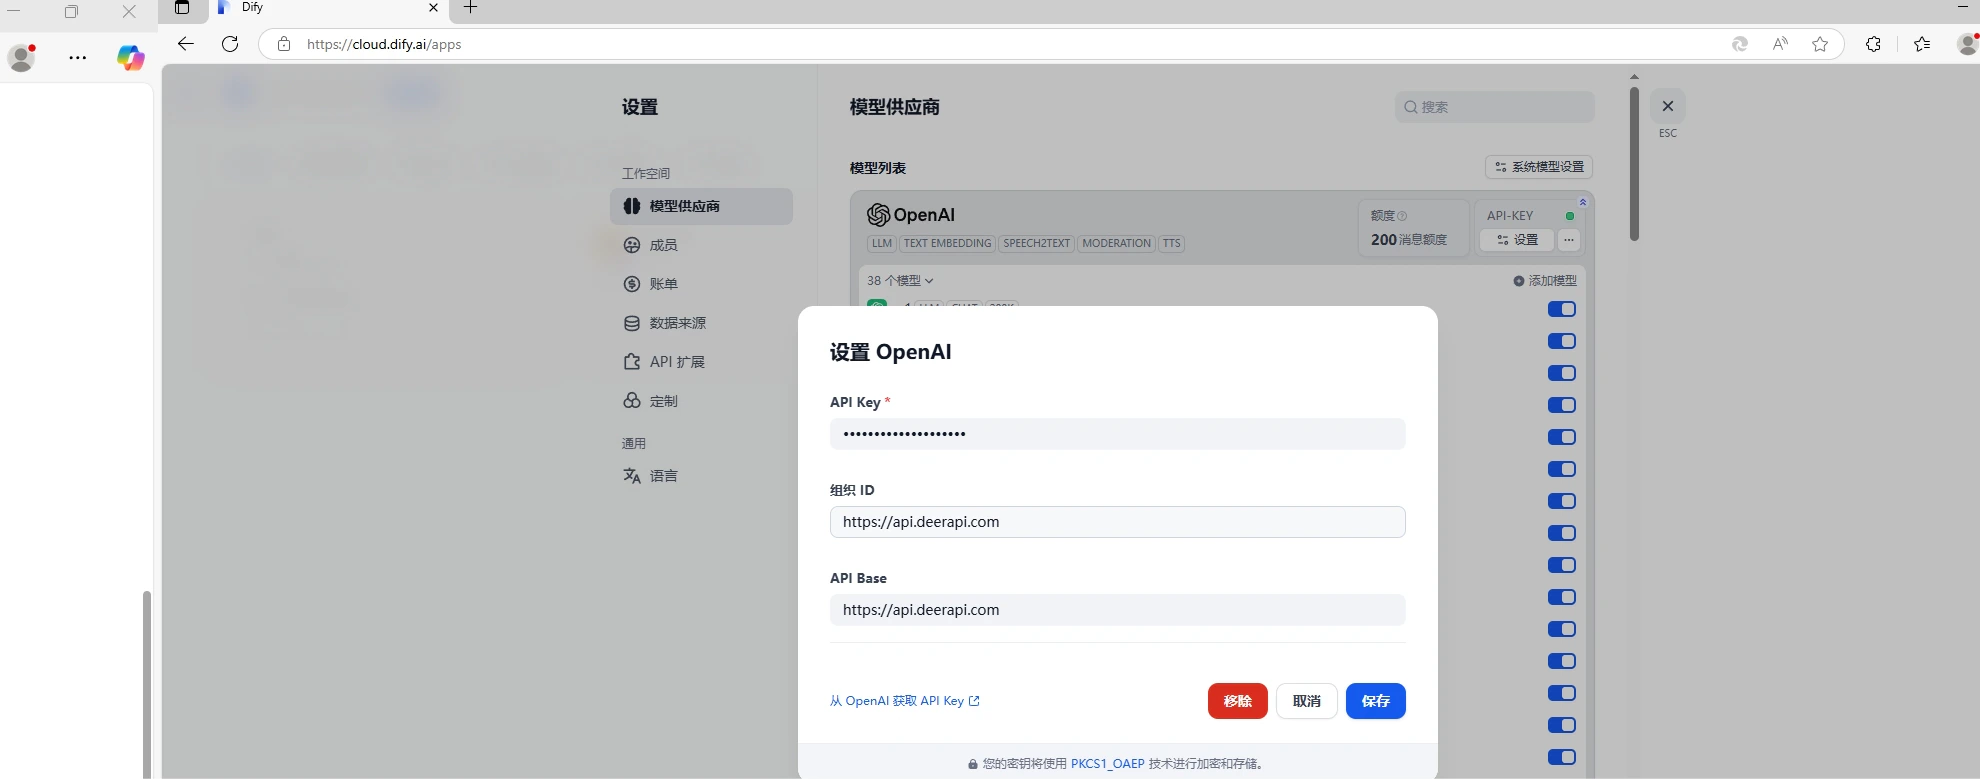This screenshot has width=1980, height=779.
Task: Click the LLM tag under OpenAI
Action: 882,243
